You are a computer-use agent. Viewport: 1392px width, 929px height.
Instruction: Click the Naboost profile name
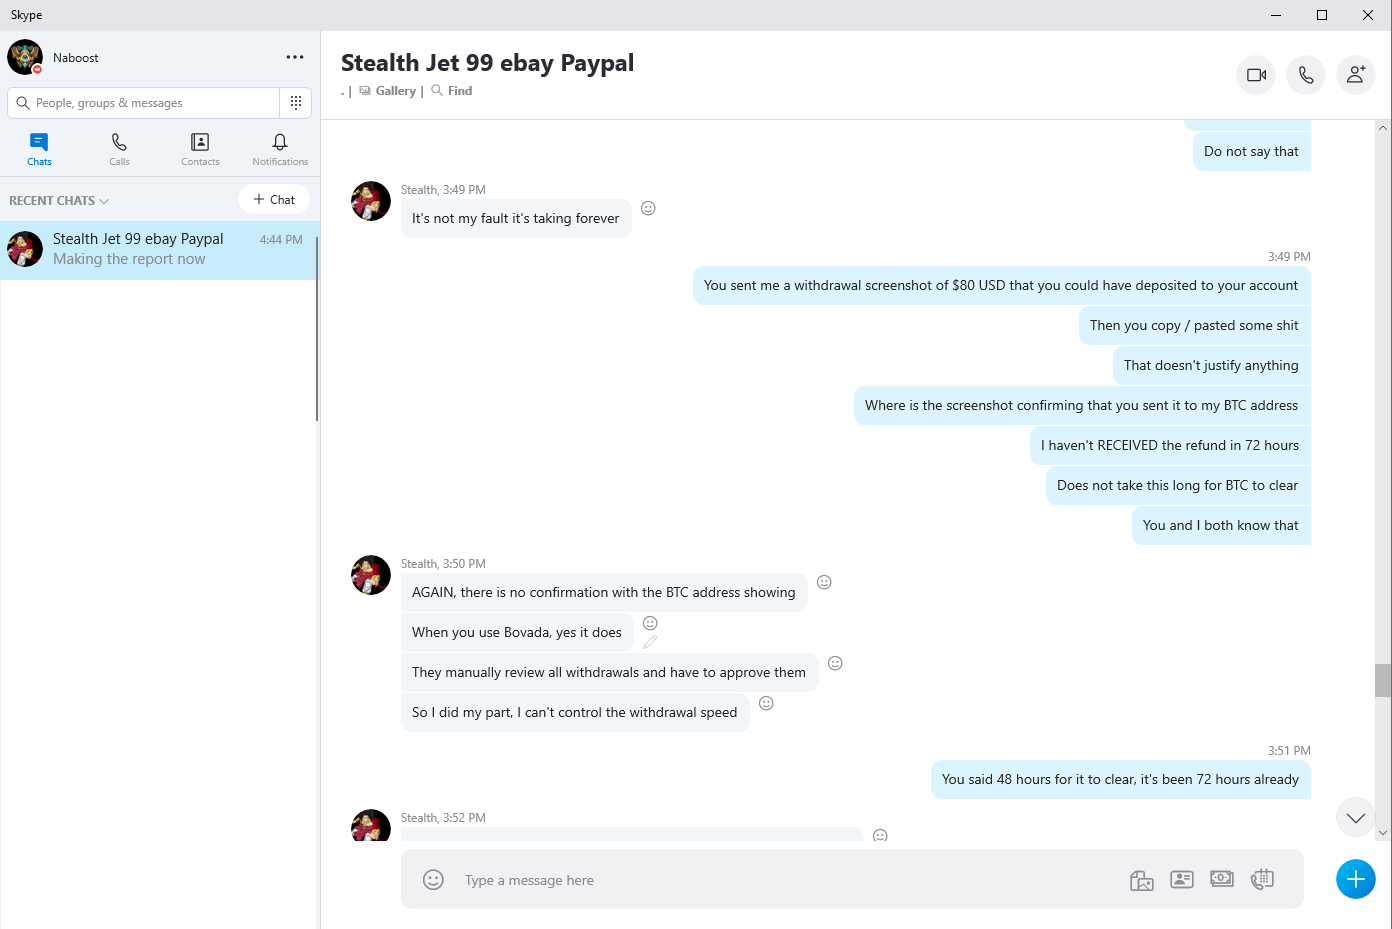coord(76,57)
